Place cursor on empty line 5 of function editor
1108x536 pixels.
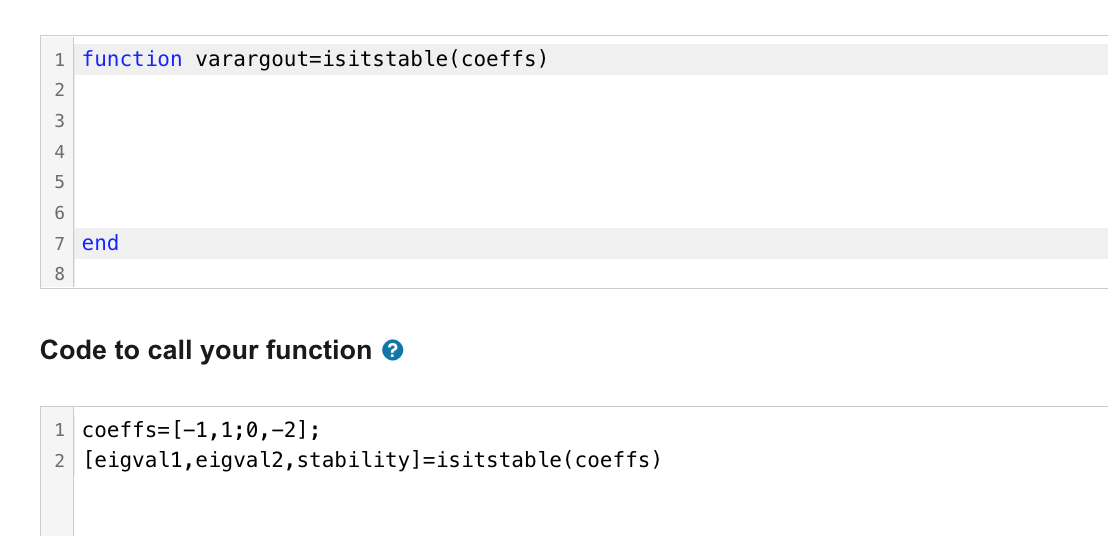point(591,182)
